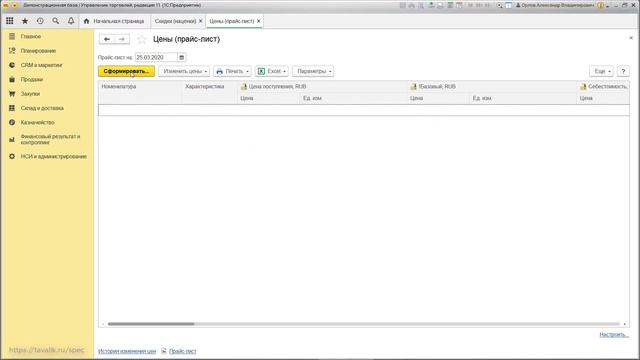Viewport: 640px width, 360px height.
Task: Add the price list form to favorites
Action: [x=142, y=39]
